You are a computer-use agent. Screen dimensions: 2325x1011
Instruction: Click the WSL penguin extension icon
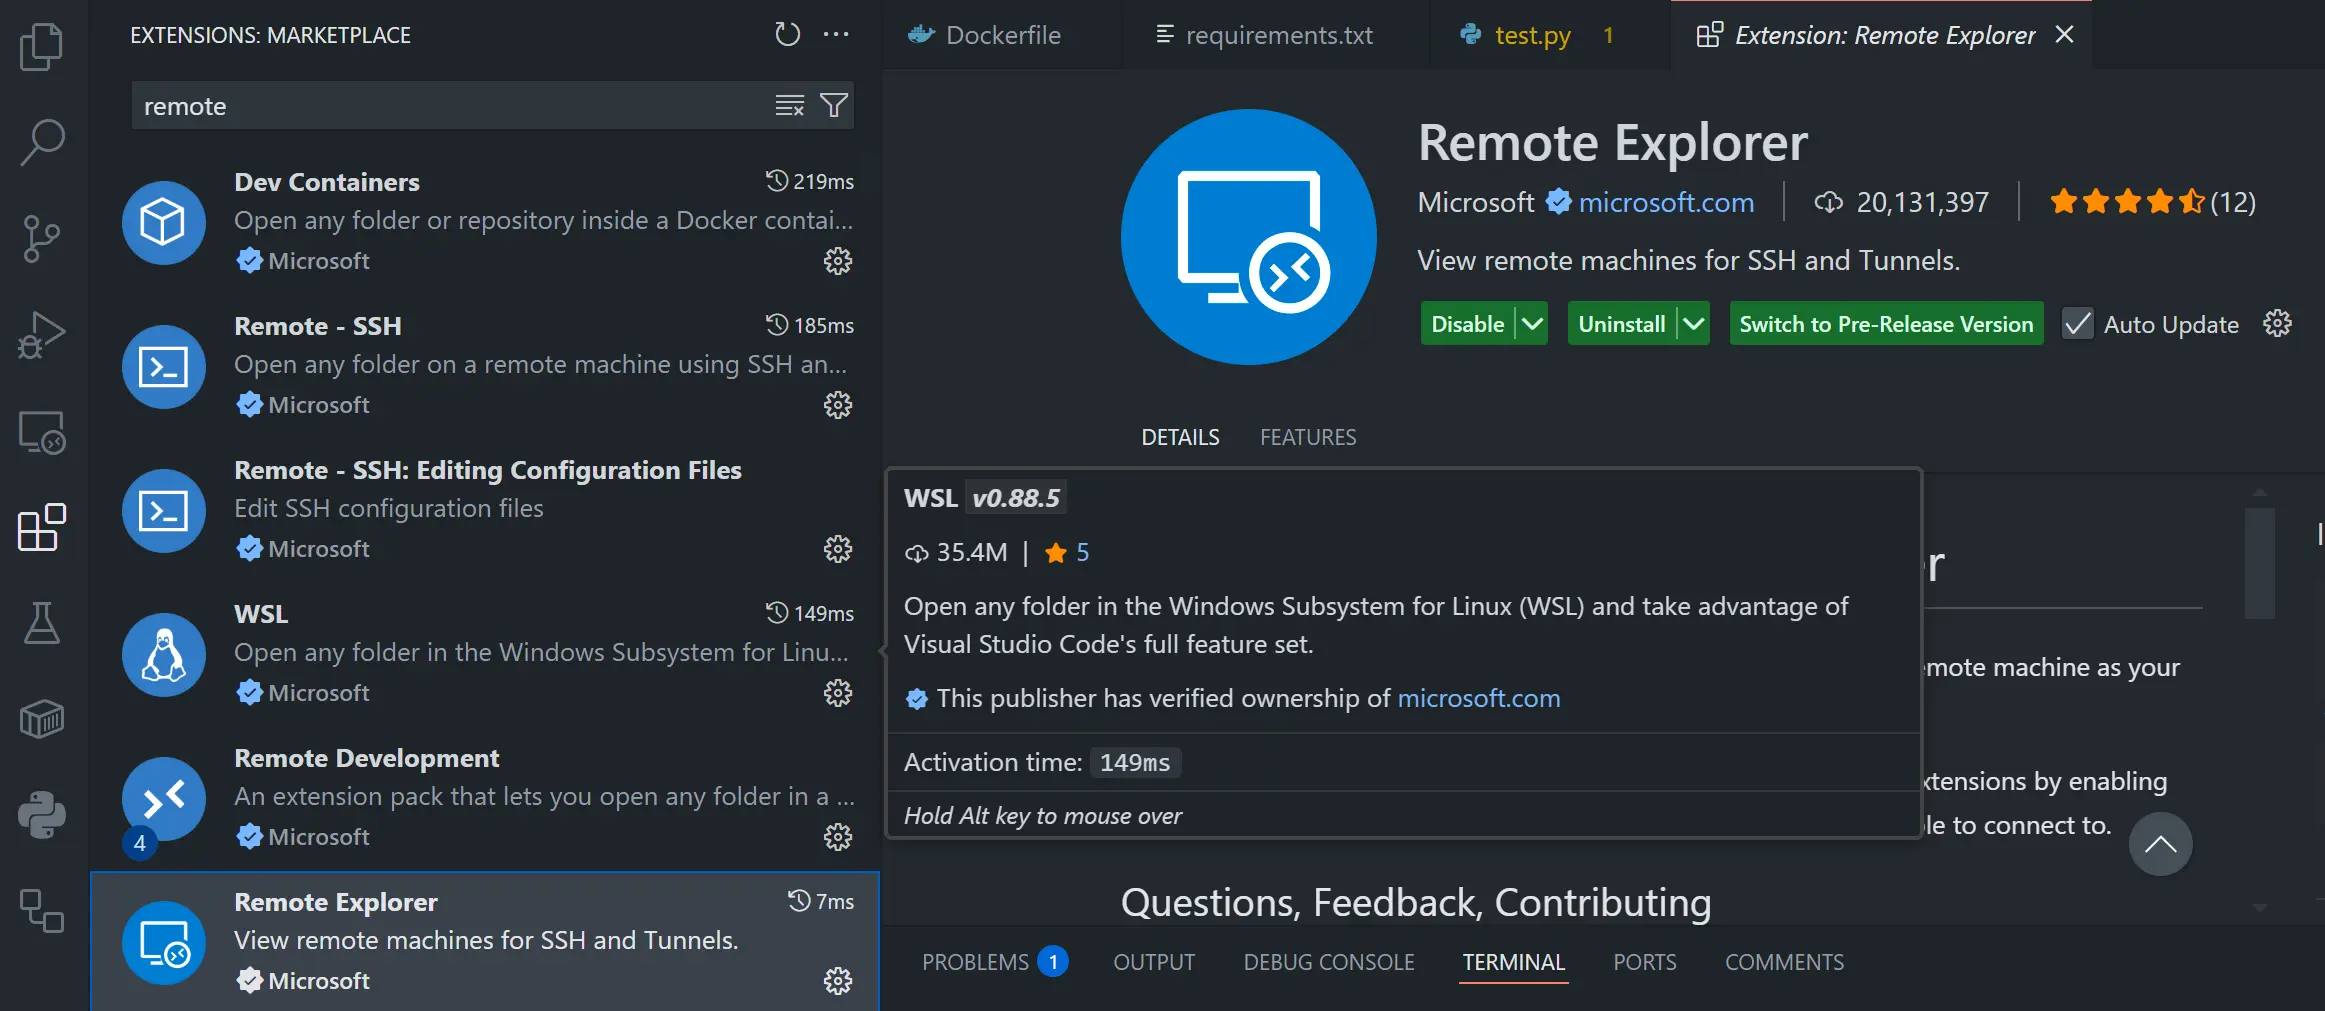coord(164,654)
